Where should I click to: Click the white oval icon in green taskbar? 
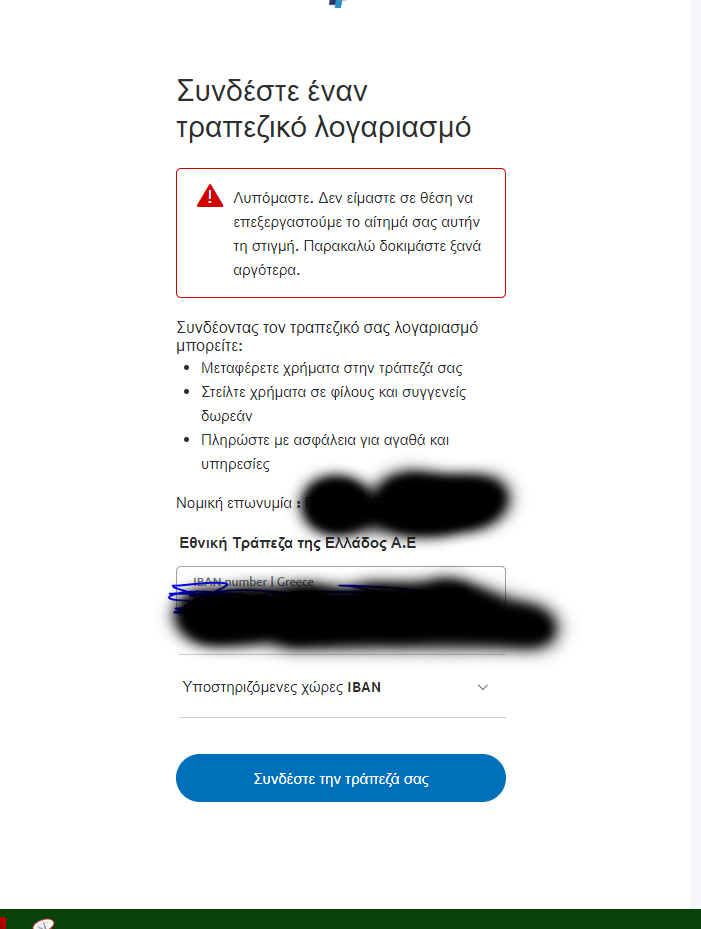43,924
